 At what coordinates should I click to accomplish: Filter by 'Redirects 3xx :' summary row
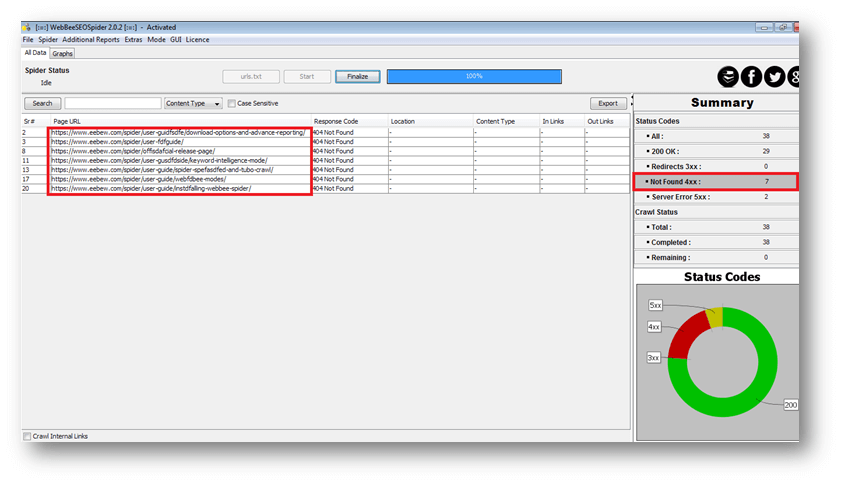pos(716,166)
